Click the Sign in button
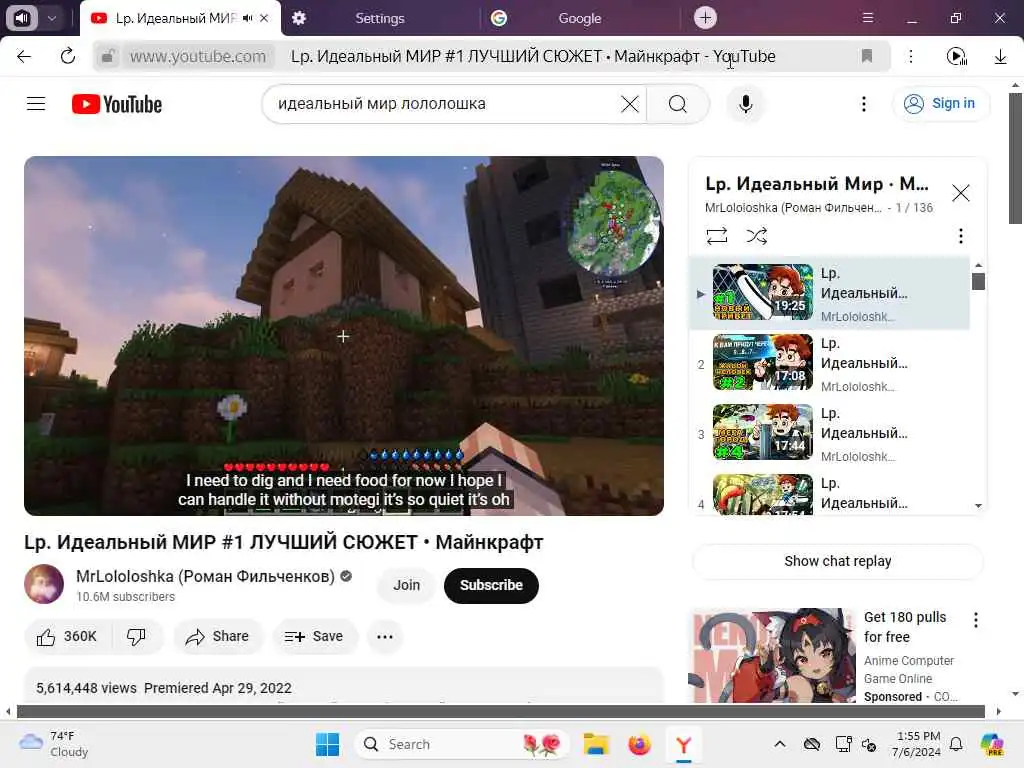Image resolution: width=1024 pixels, height=768 pixels. coord(940,104)
